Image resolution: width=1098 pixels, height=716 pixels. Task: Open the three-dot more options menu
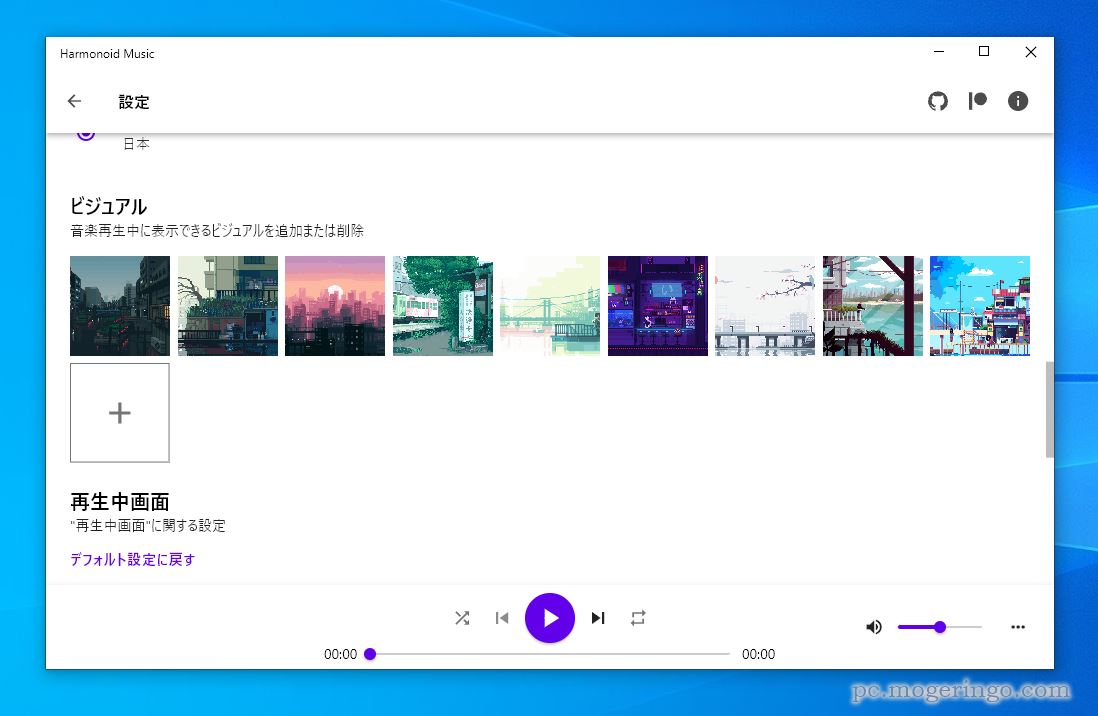1018,627
